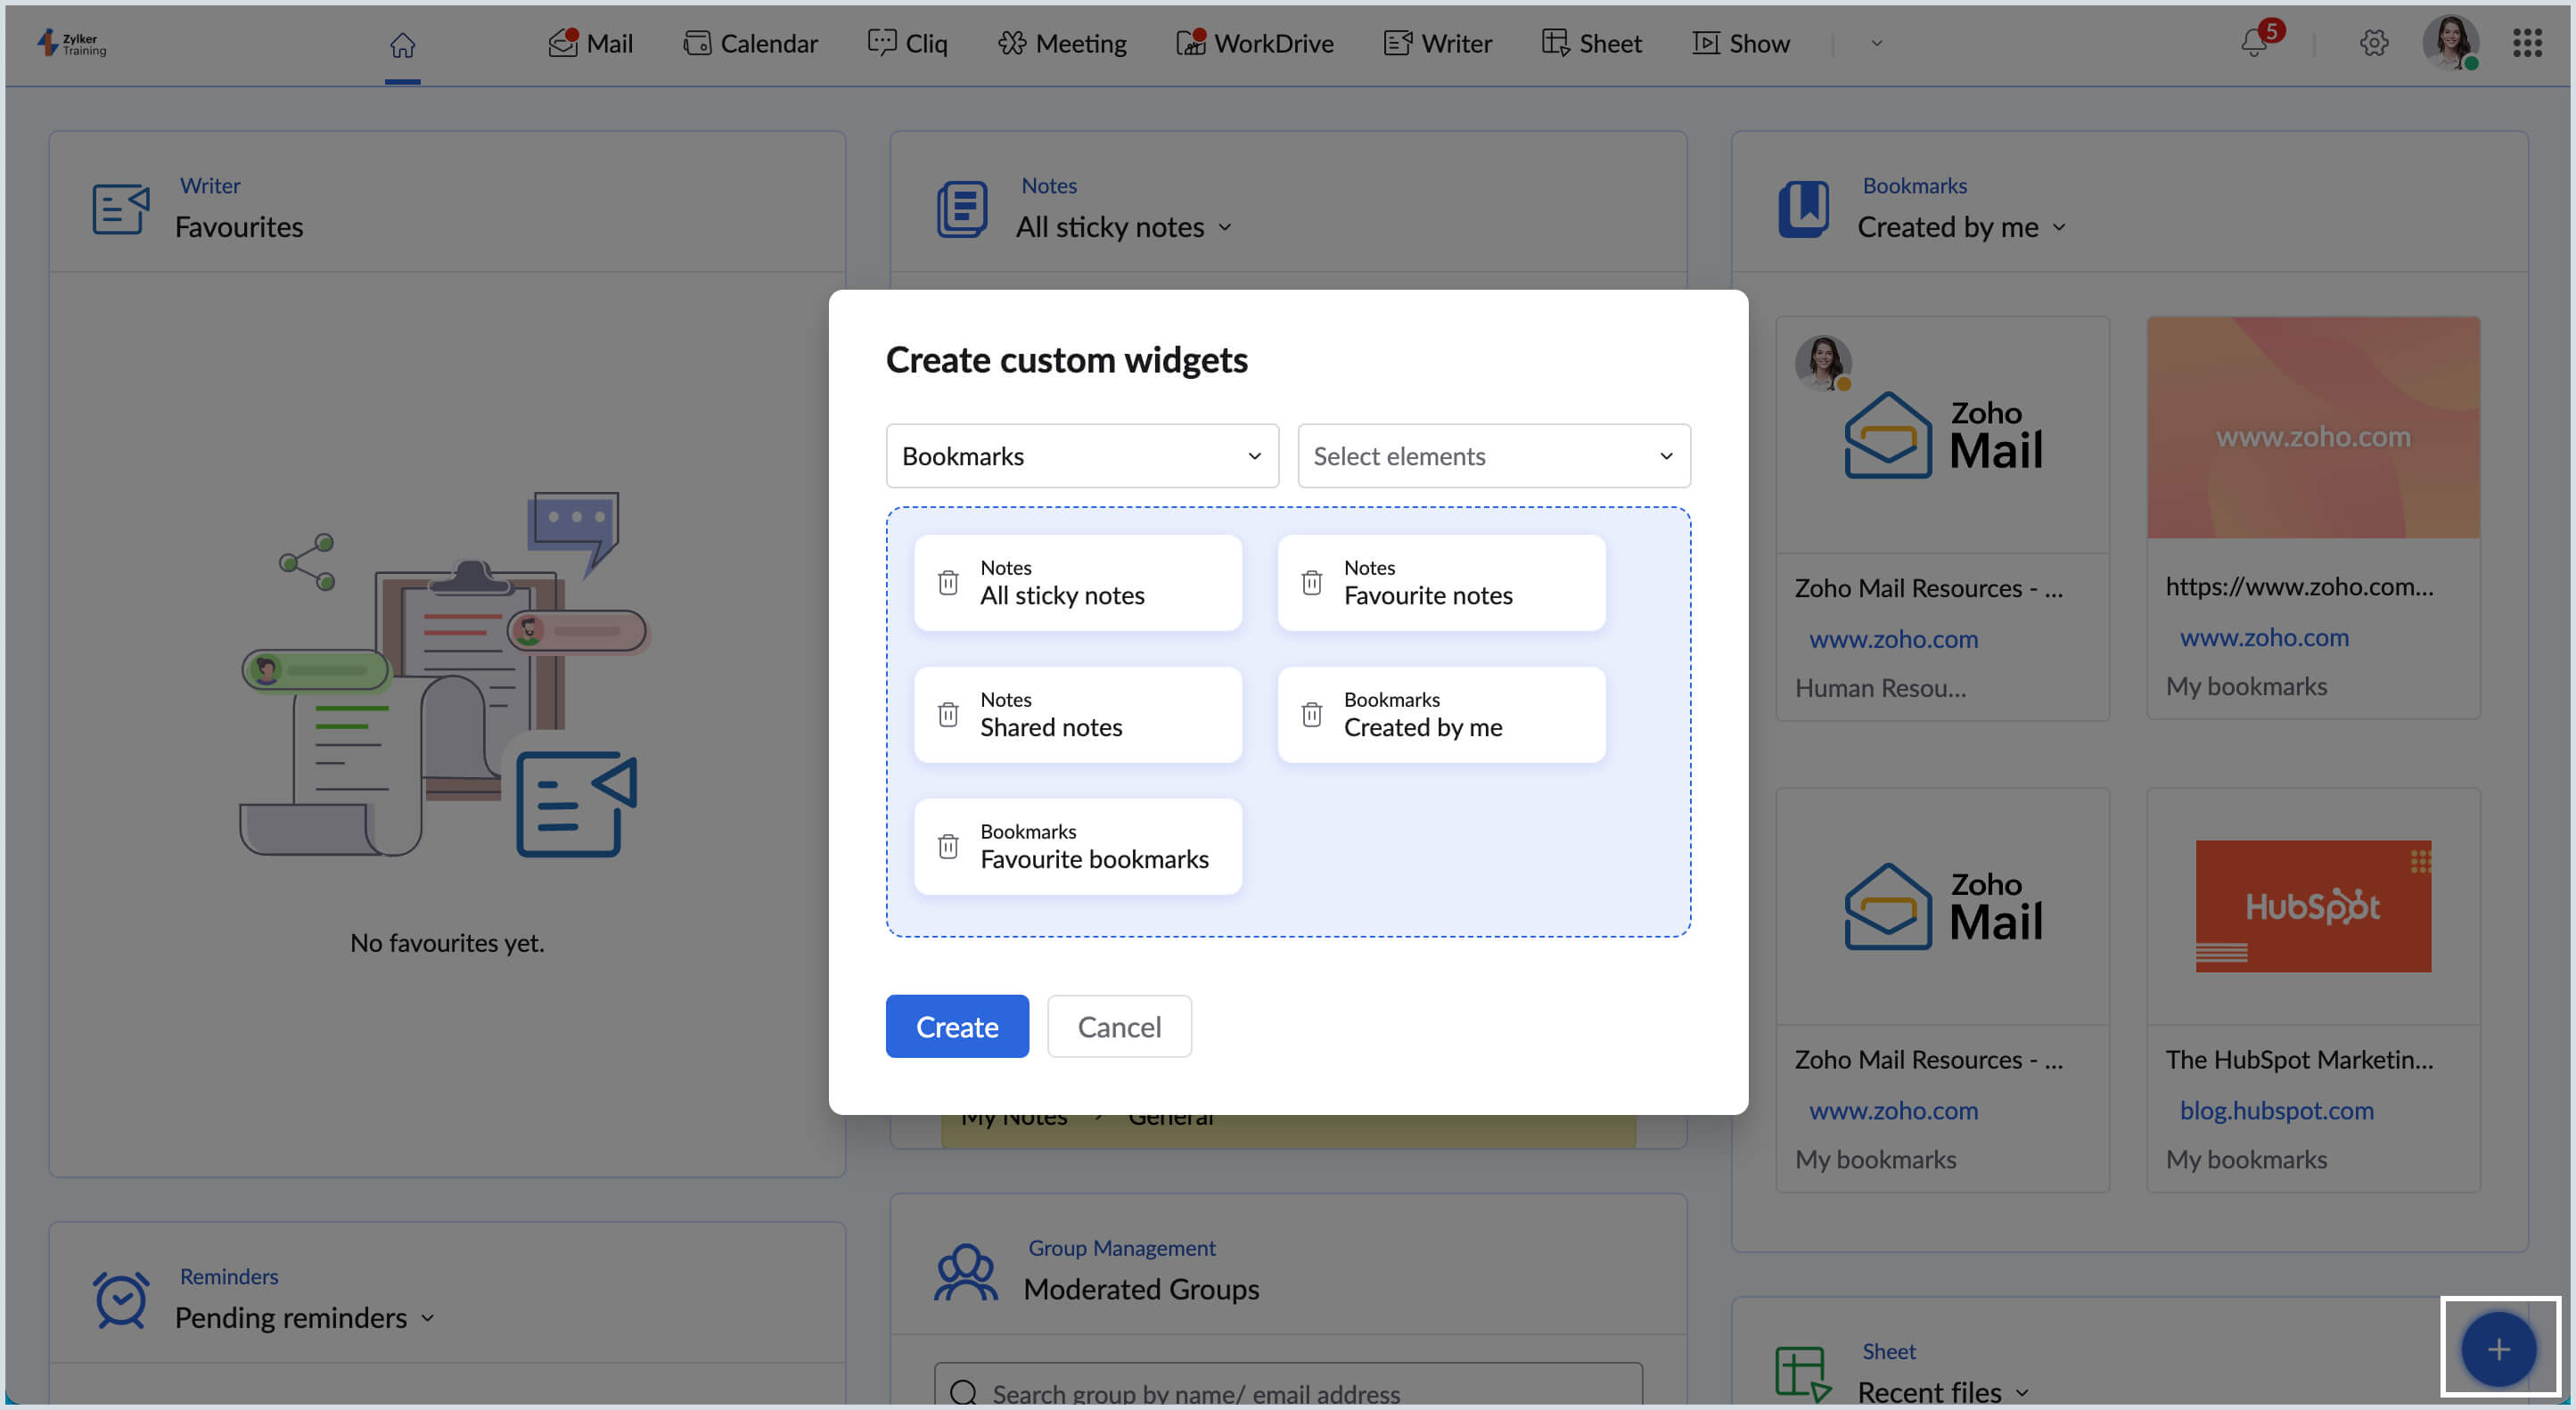Open the Cliq chat app
Image resolution: width=2576 pixels, height=1410 pixels.
(907, 43)
